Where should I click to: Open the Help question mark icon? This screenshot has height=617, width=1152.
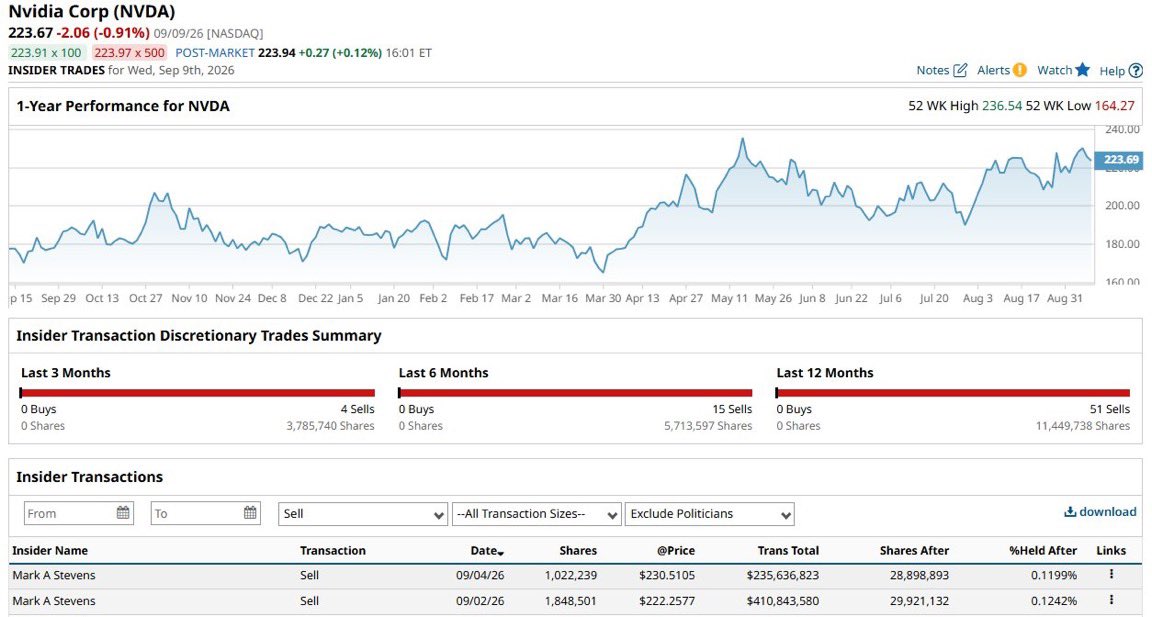(1136, 71)
